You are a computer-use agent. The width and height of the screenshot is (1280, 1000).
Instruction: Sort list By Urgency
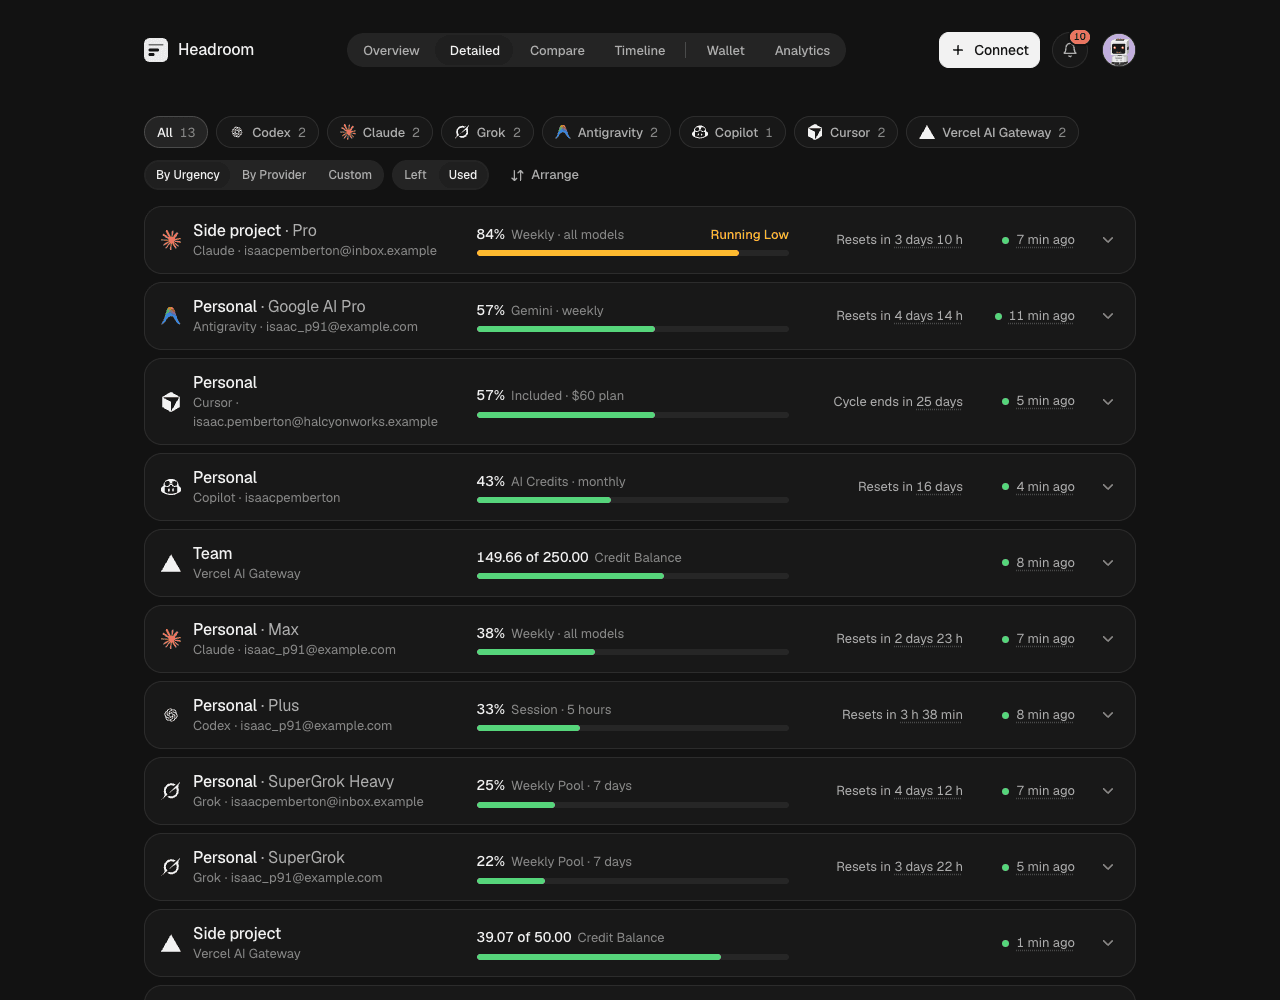coord(188,175)
